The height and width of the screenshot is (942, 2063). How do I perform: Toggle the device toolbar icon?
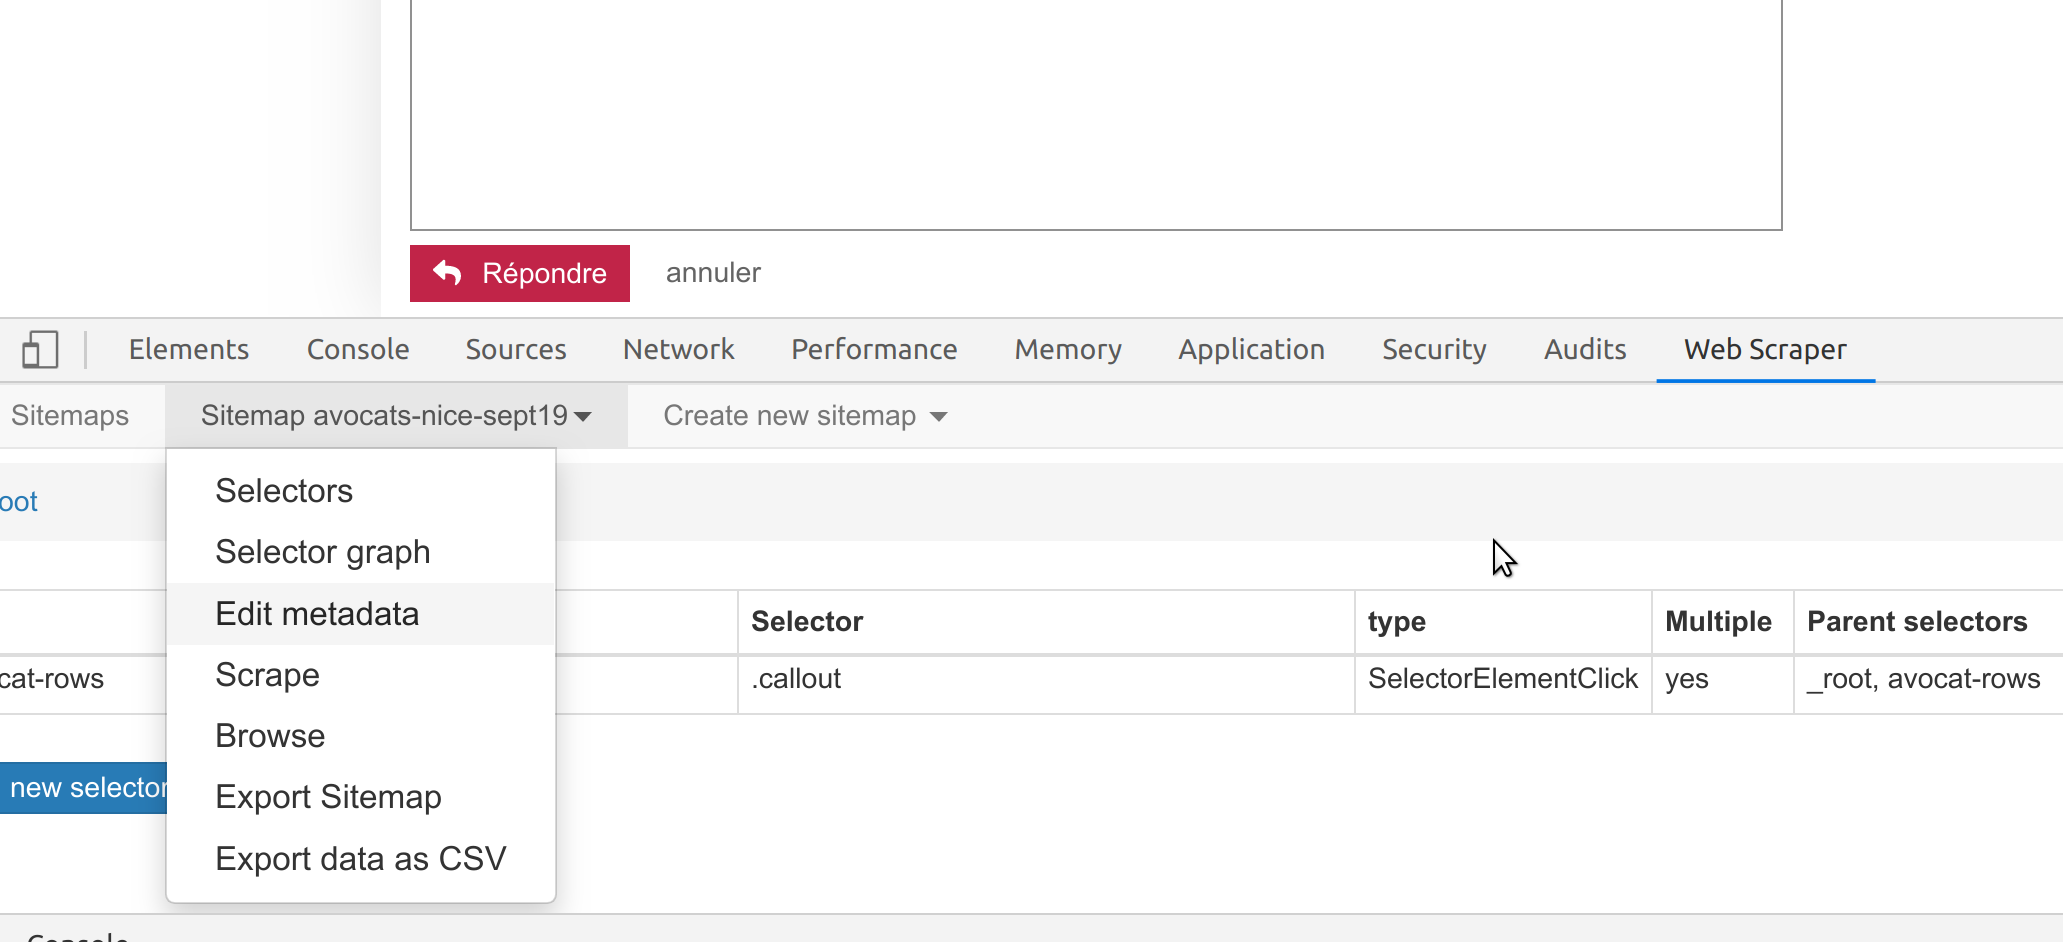tap(40, 350)
